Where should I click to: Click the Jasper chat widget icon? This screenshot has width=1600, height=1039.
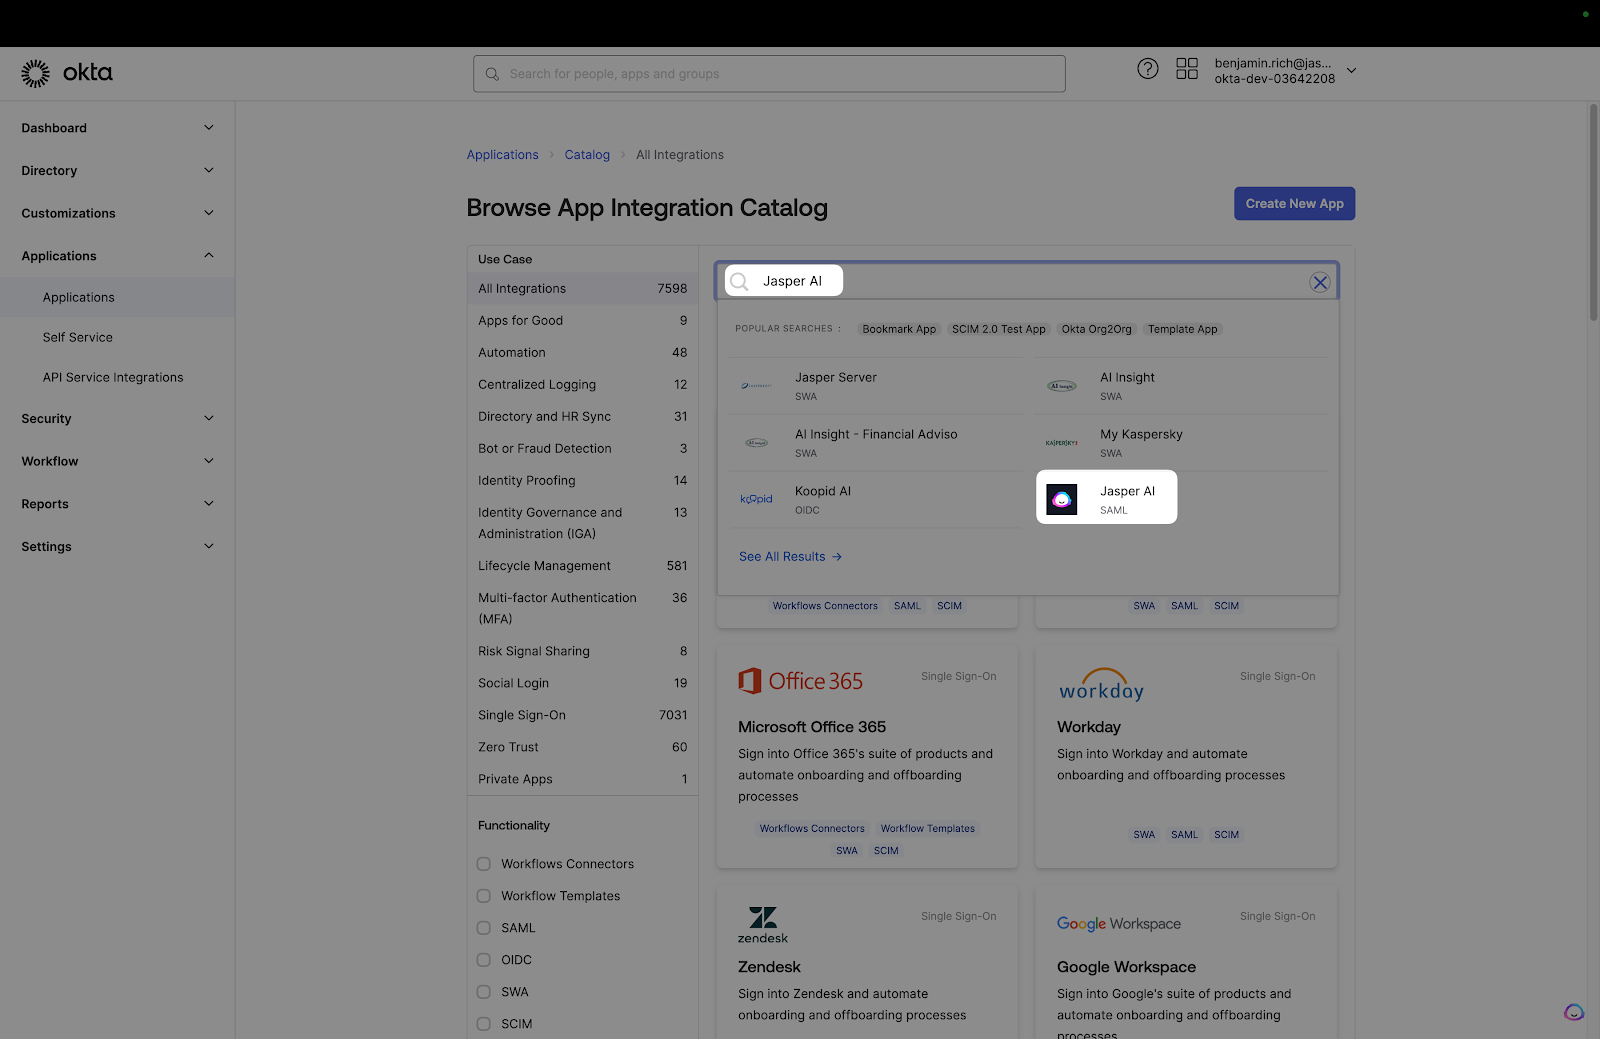click(x=1573, y=1012)
